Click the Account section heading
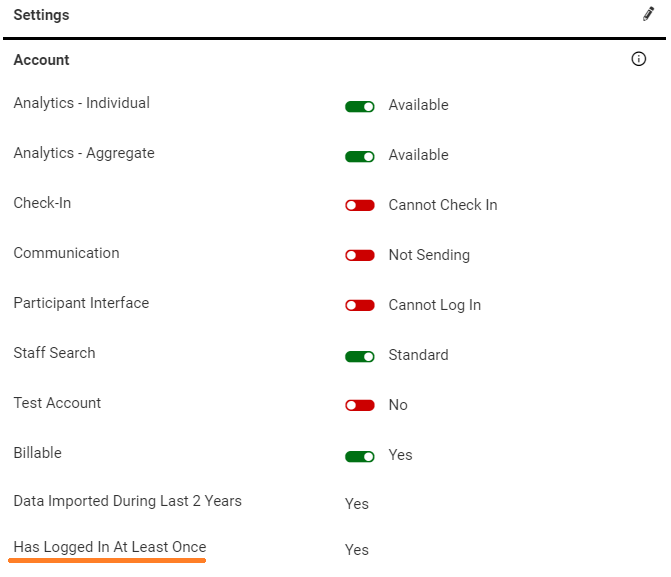 click(41, 60)
